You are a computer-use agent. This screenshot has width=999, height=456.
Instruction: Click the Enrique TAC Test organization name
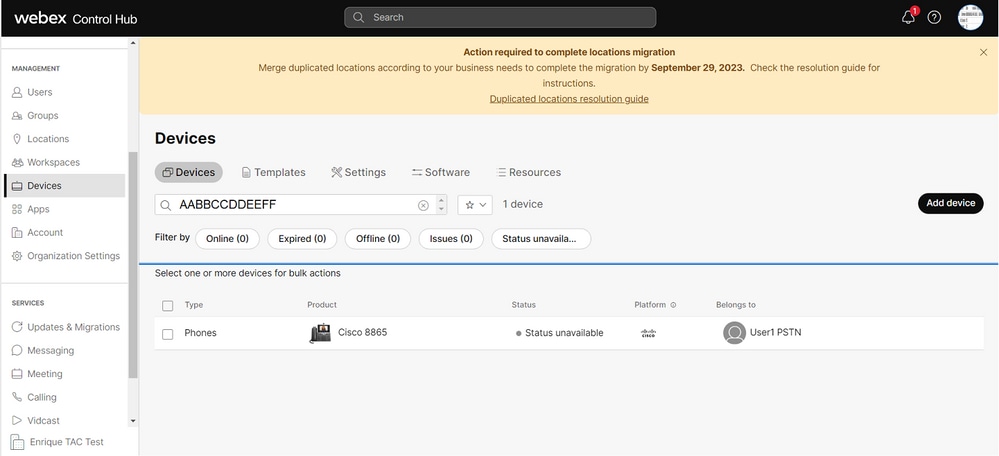tap(67, 442)
